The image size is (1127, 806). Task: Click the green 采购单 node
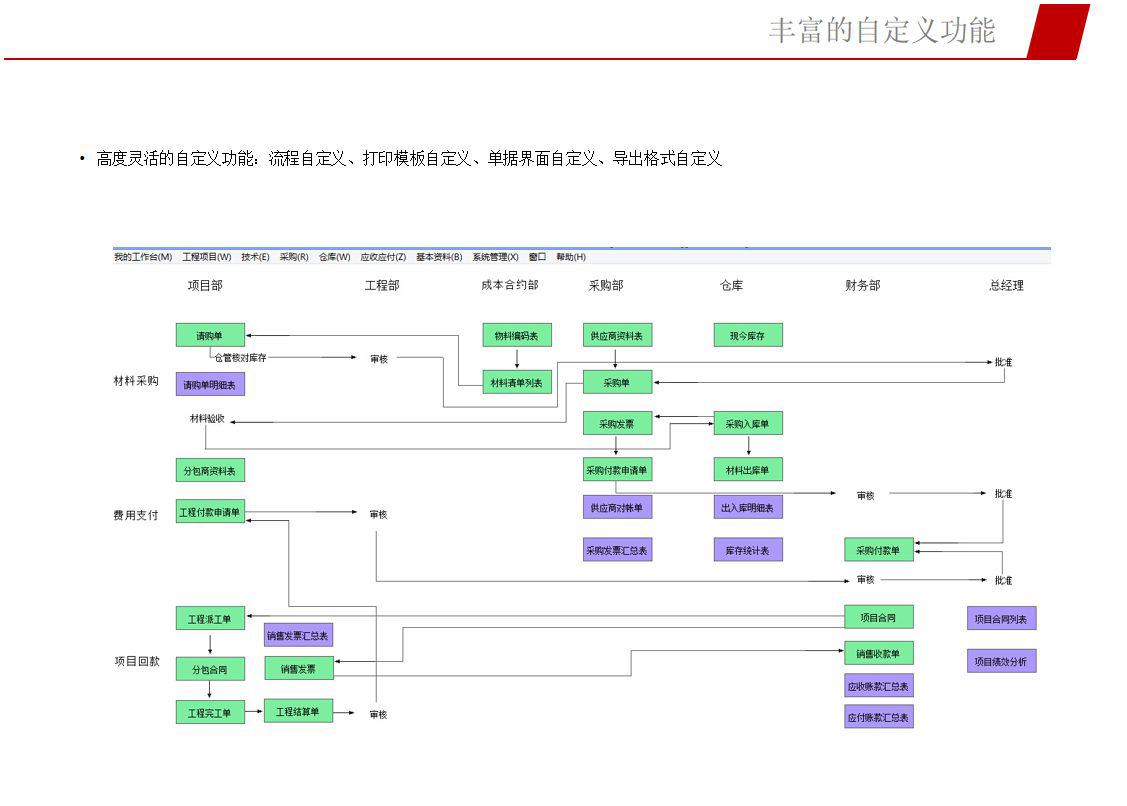coord(617,382)
